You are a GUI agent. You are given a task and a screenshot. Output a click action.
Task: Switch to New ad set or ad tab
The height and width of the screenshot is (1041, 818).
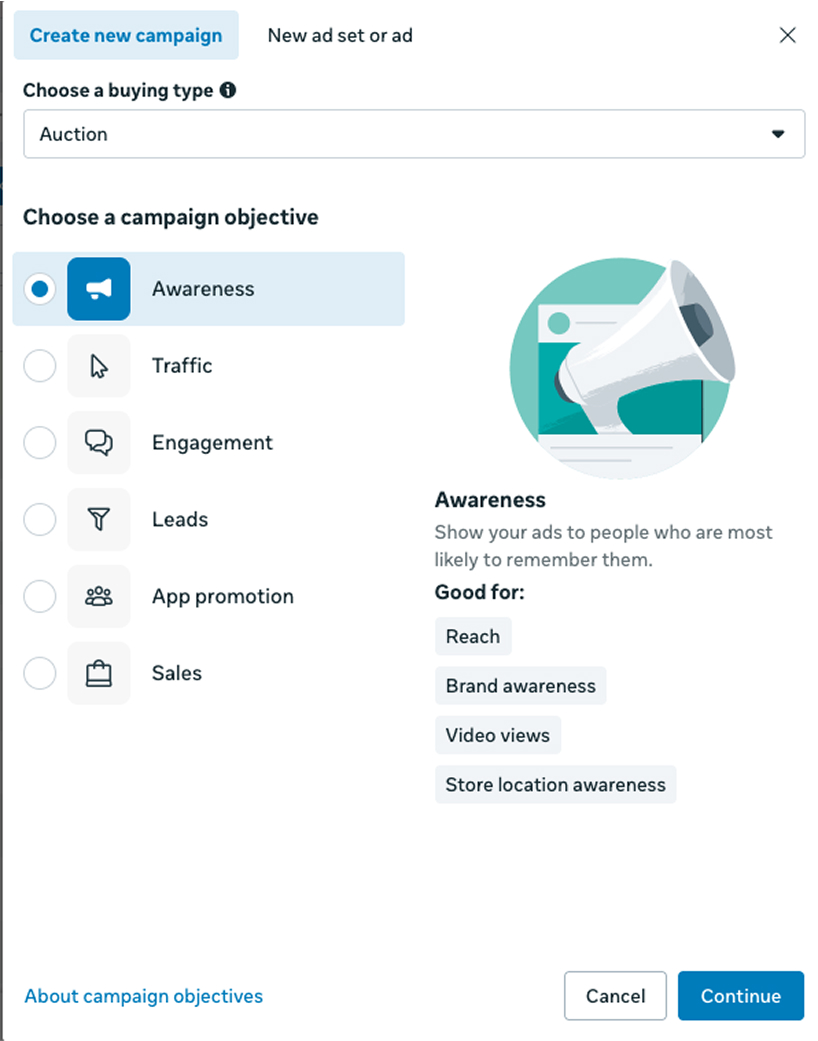(340, 36)
